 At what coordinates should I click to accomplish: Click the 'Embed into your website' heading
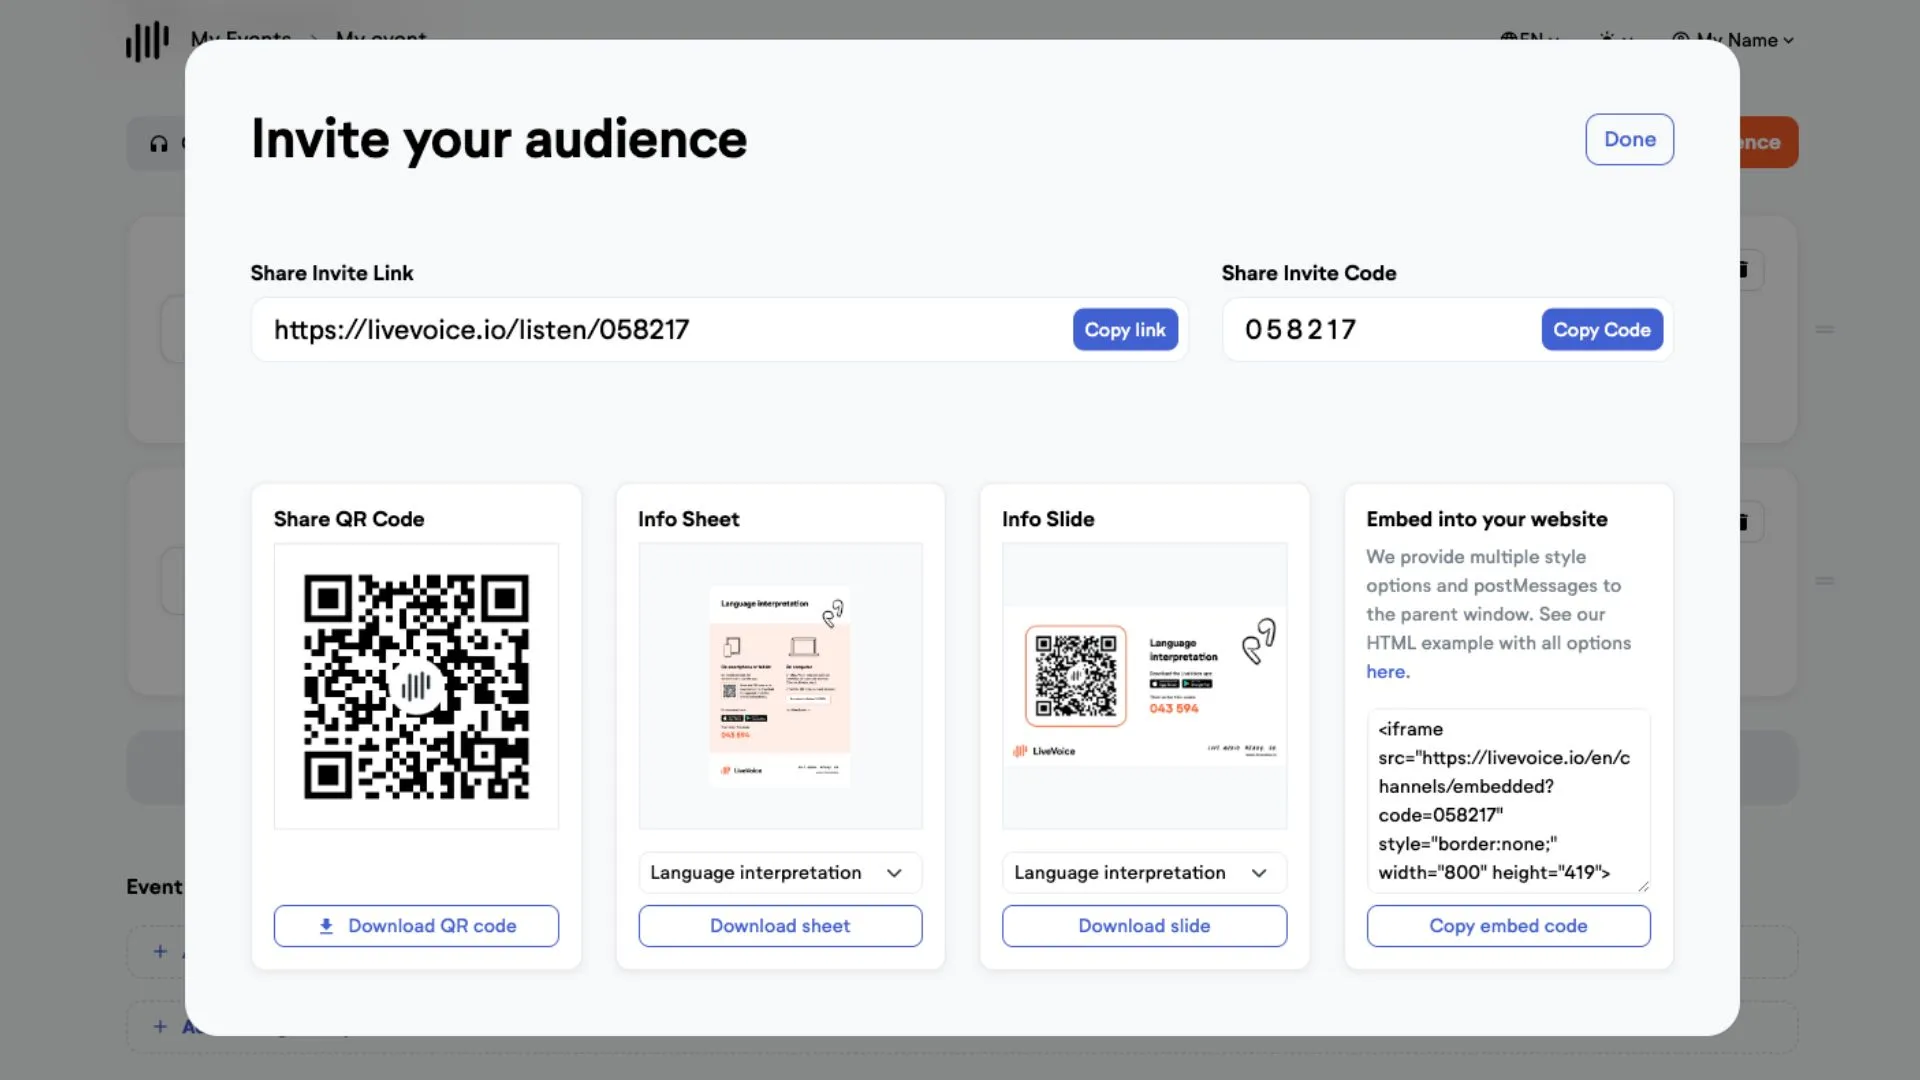coord(1487,519)
